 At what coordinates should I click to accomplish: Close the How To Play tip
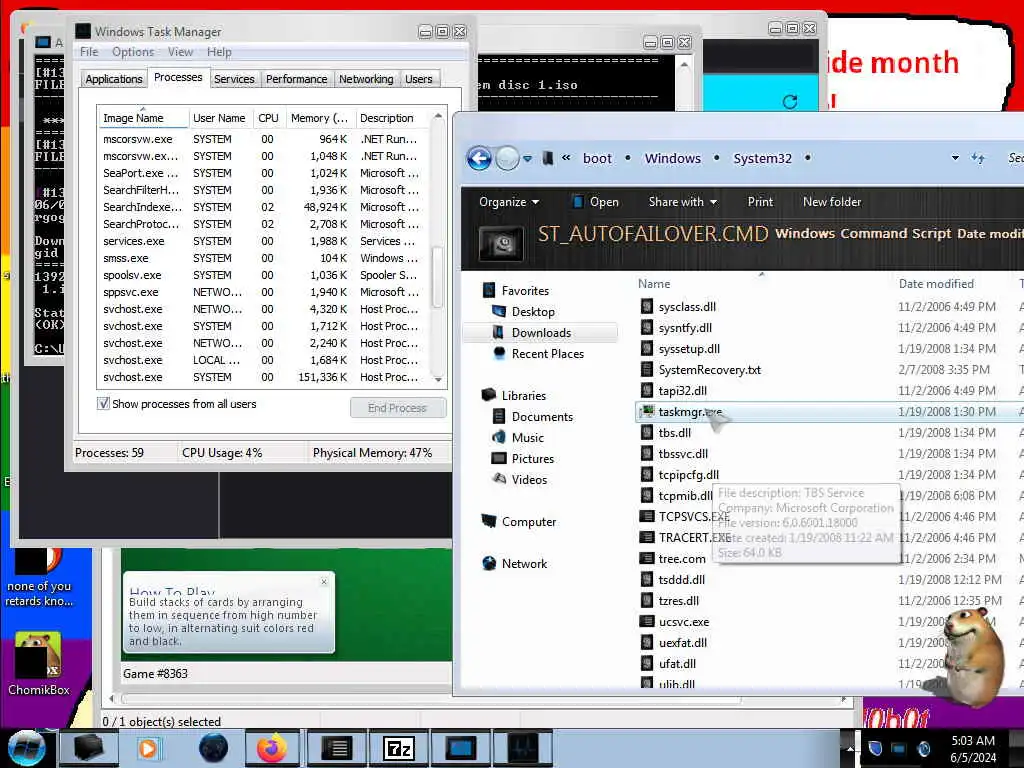pos(324,581)
